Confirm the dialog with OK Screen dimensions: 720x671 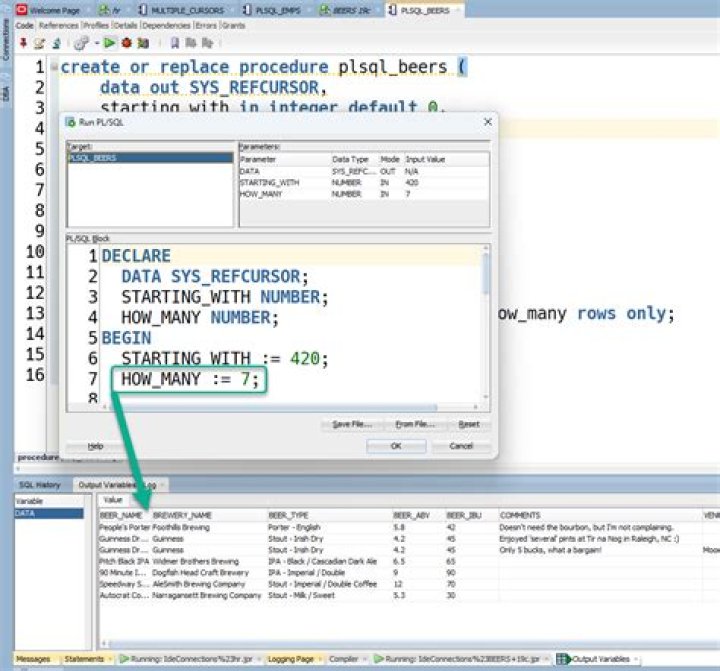pos(396,446)
